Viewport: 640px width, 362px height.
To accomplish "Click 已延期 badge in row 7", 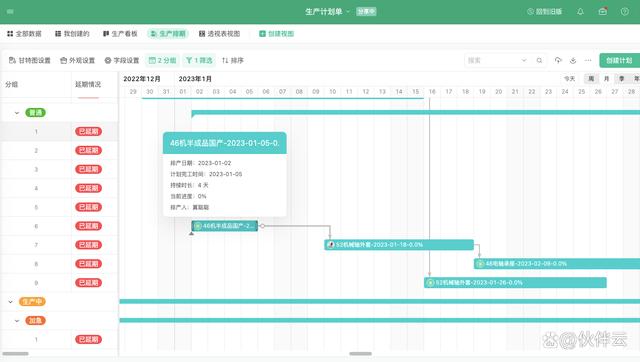I will [88, 245].
